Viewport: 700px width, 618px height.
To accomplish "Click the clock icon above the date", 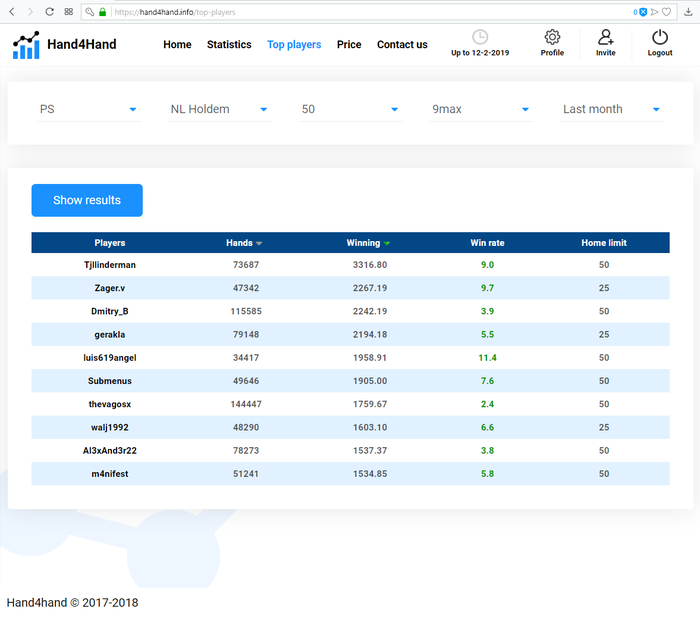I will [480, 37].
